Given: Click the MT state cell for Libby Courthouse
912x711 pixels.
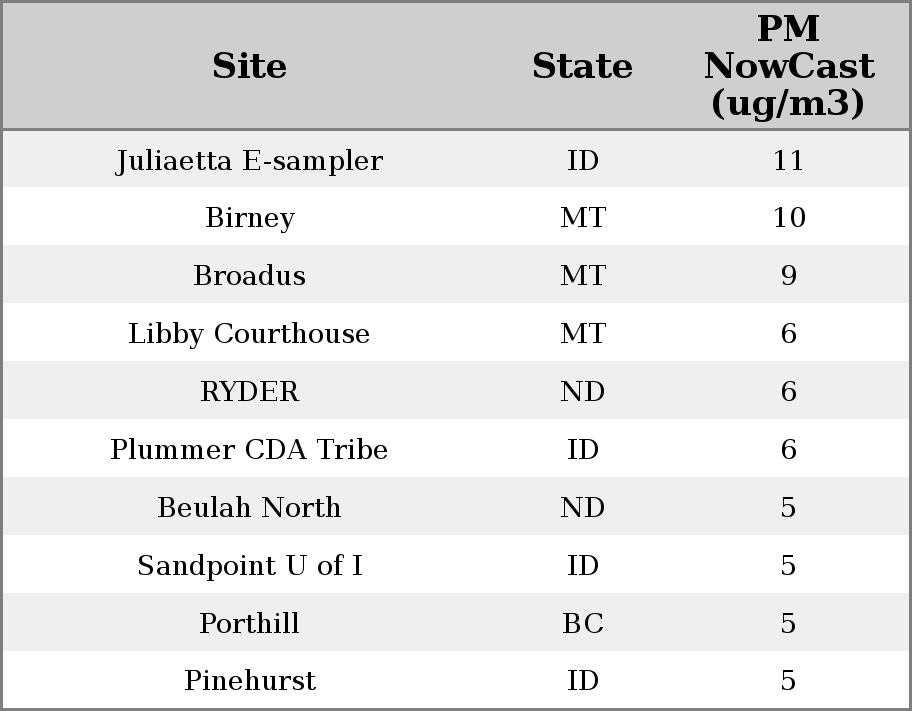Looking at the screenshot, I should (582, 334).
